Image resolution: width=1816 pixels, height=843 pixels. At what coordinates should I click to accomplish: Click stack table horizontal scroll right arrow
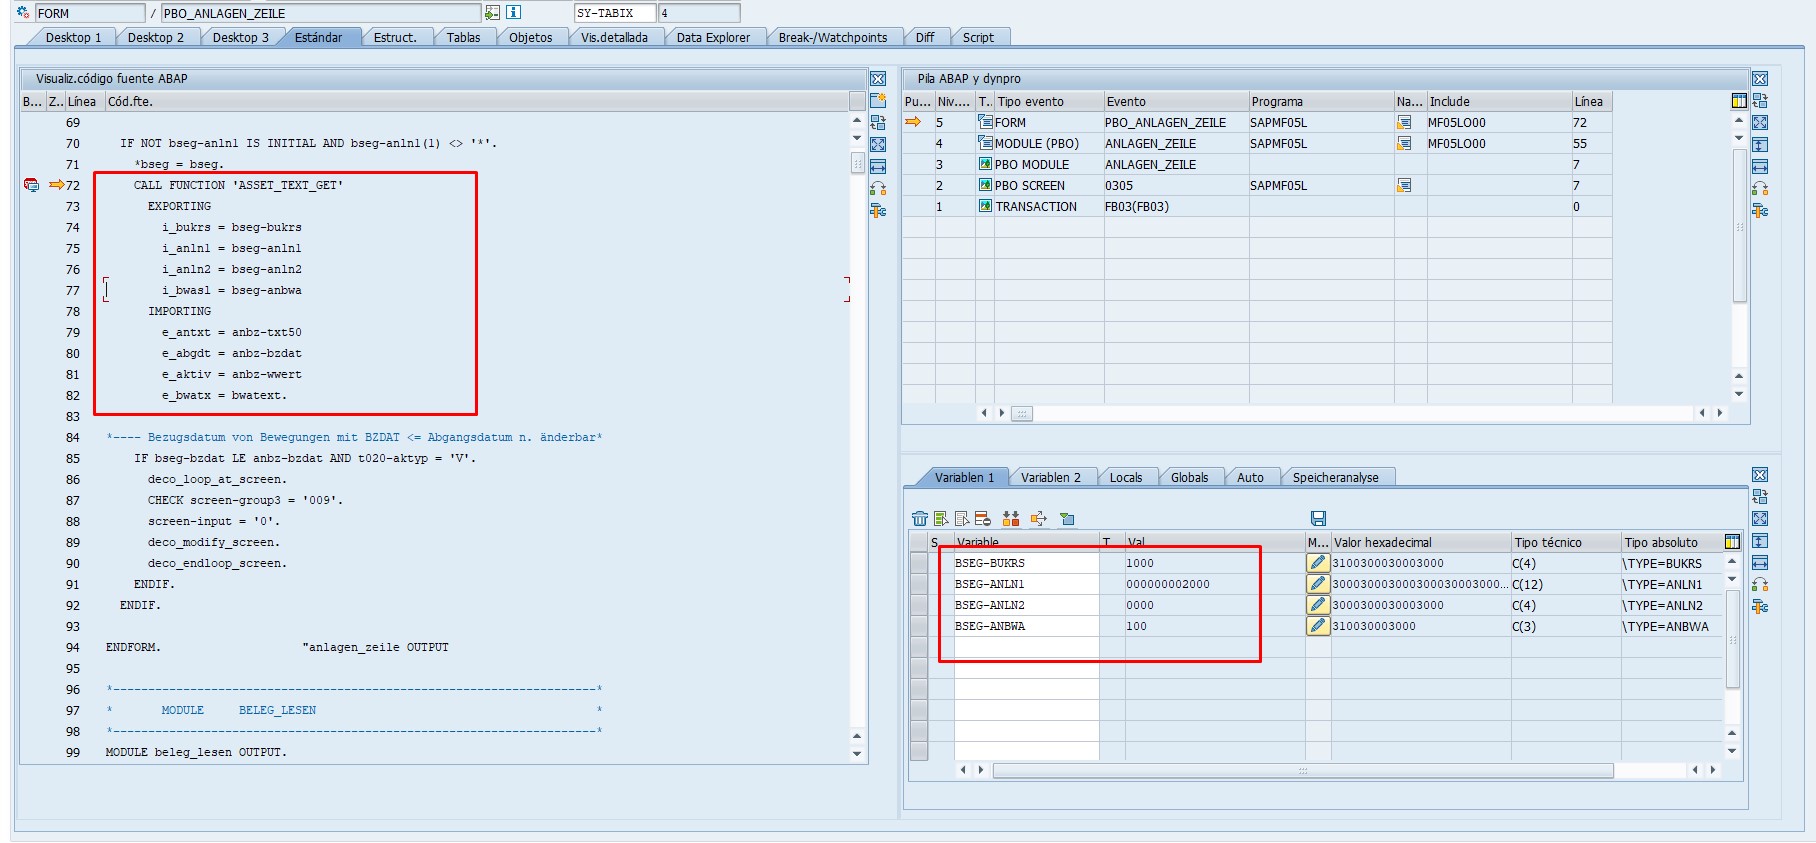click(1719, 412)
